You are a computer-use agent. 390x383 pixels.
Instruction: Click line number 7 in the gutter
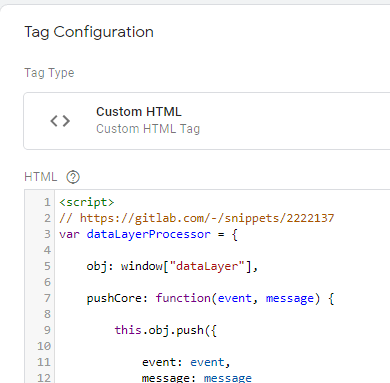coord(47,298)
